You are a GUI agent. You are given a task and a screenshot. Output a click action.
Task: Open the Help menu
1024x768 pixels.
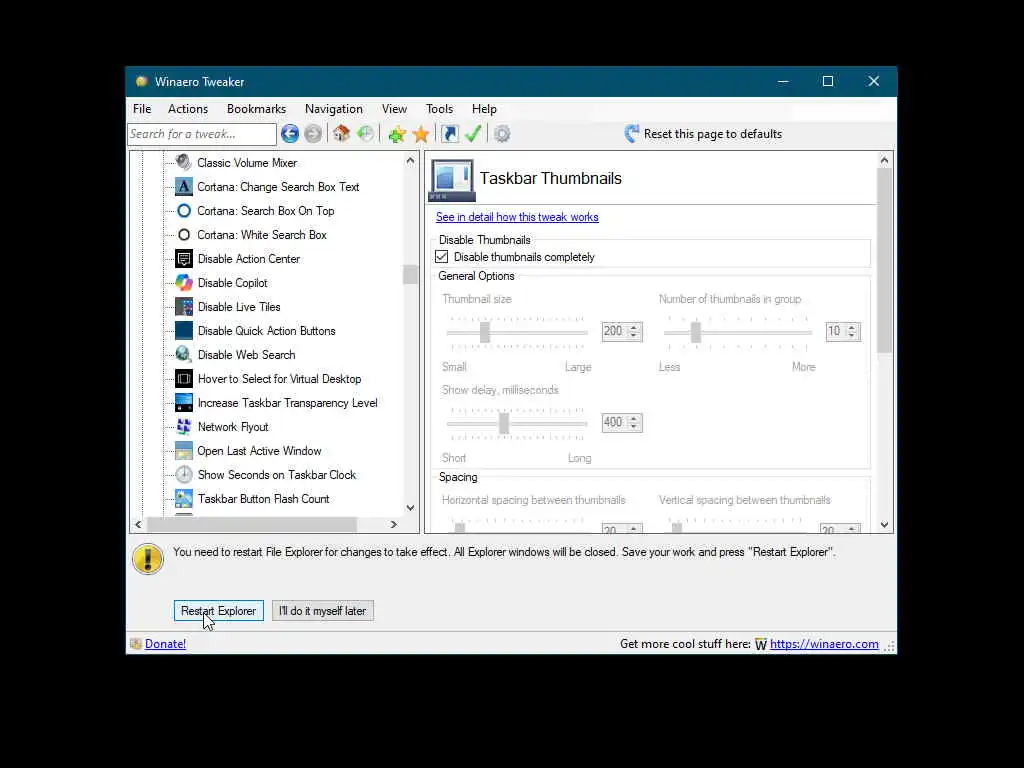[485, 109]
